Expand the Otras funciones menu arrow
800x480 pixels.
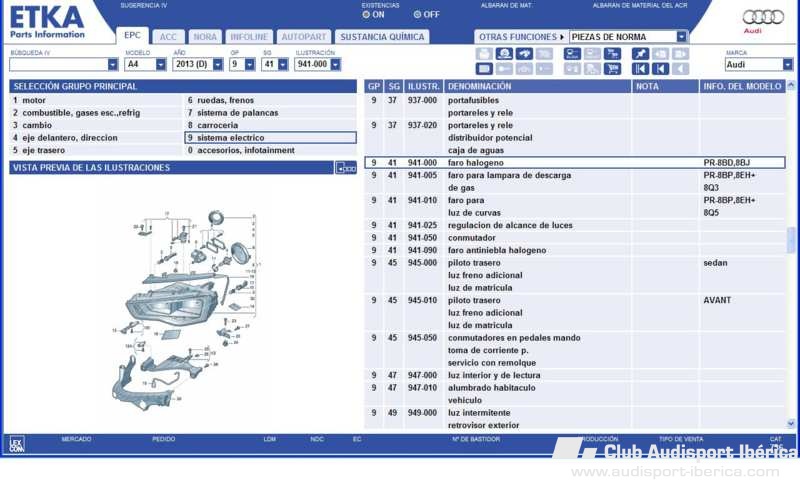[562, 37]
